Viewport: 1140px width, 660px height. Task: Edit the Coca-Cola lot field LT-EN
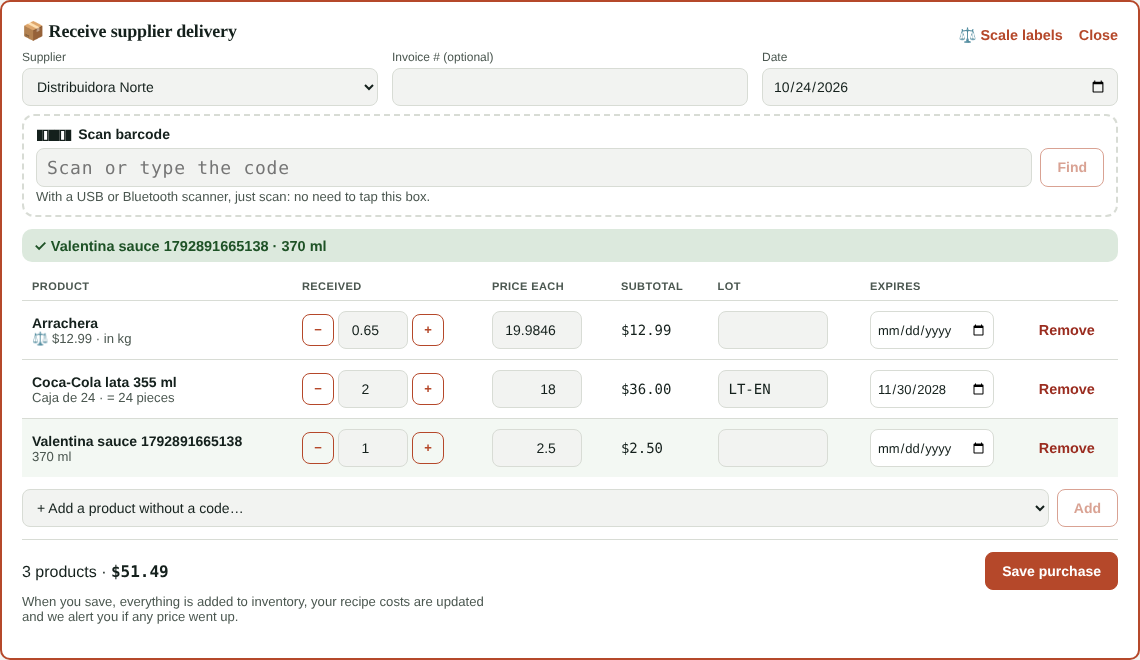773,389
